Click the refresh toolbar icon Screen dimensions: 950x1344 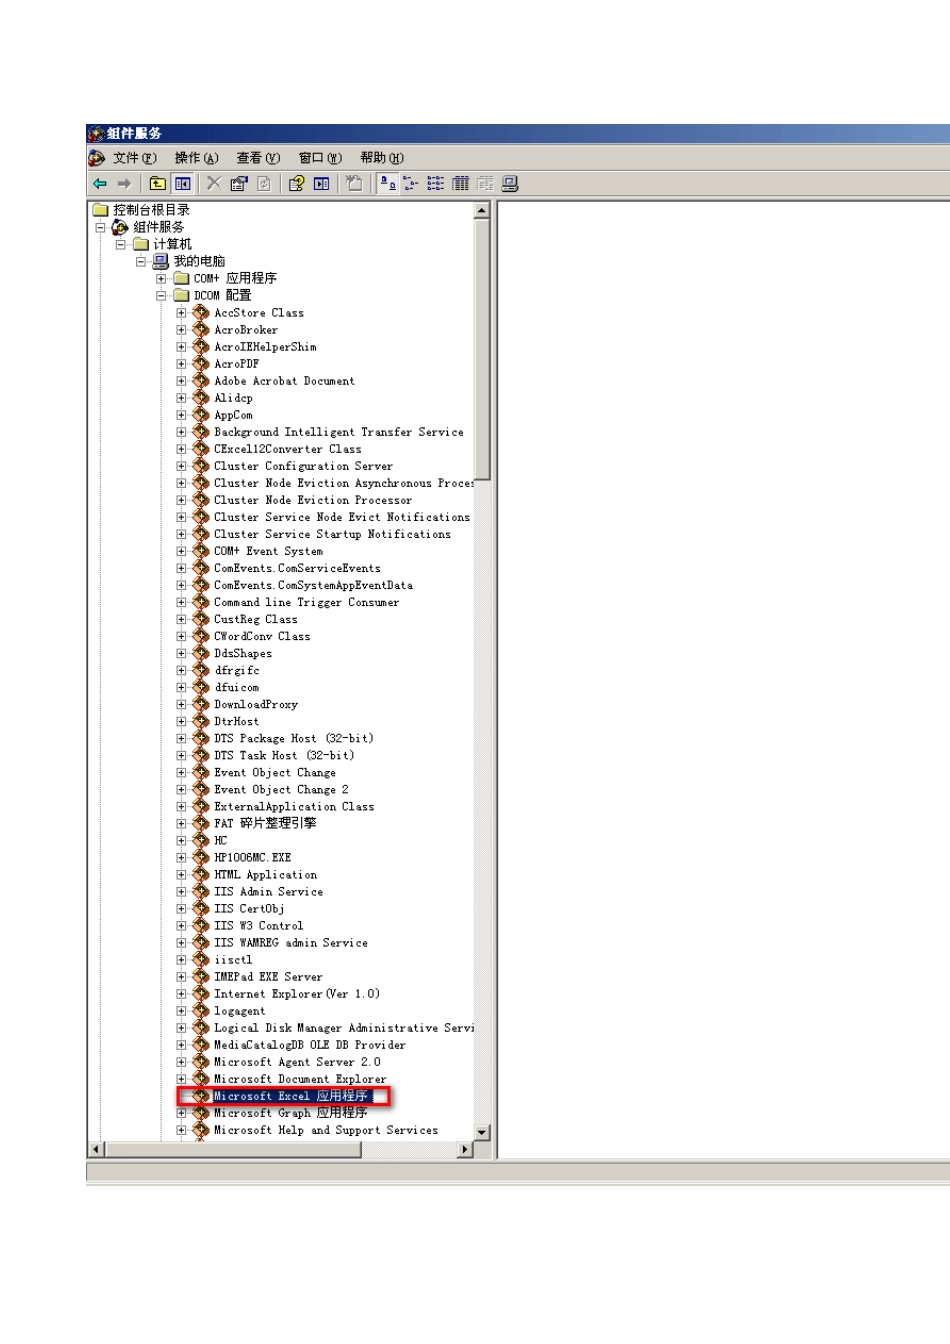pos(264,183)
